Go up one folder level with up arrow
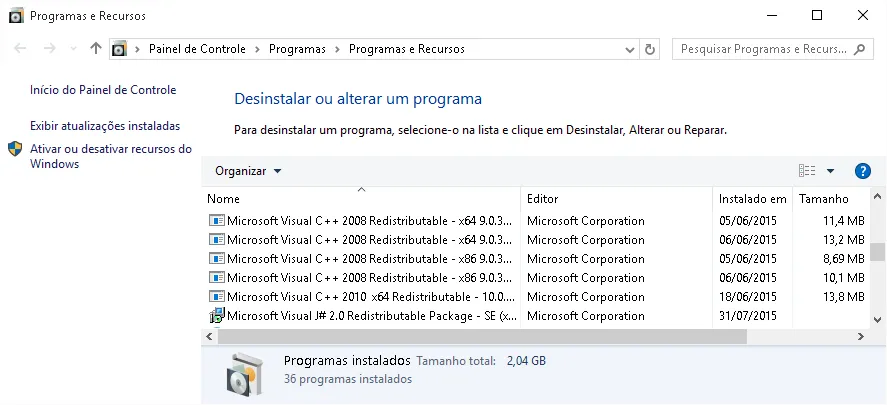The height and width of the screenshot is (405, 887). coord(96,49)
